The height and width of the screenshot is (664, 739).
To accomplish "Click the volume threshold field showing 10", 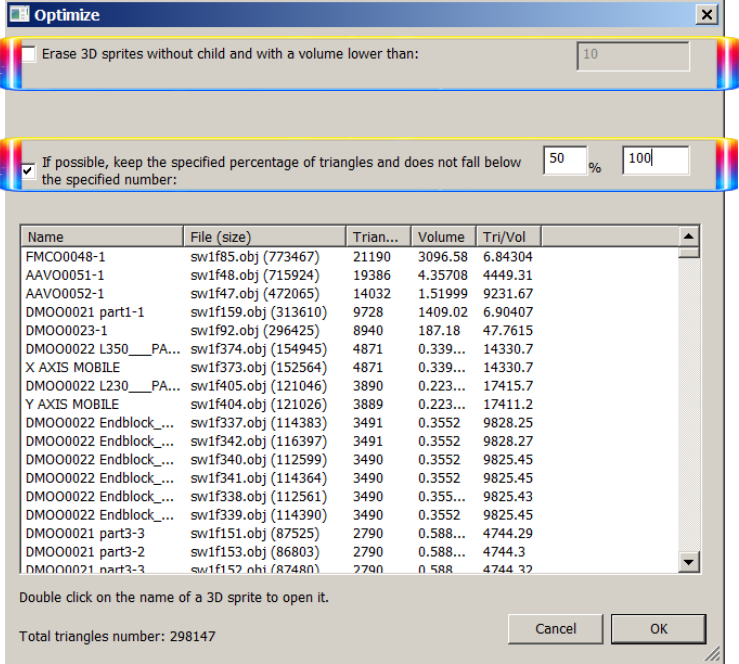I will pyautogui.click(x=633, y=56).
